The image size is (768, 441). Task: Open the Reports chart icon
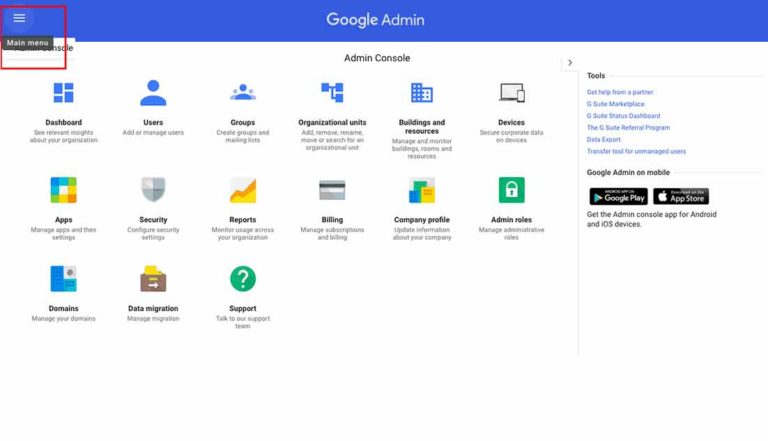243,190
